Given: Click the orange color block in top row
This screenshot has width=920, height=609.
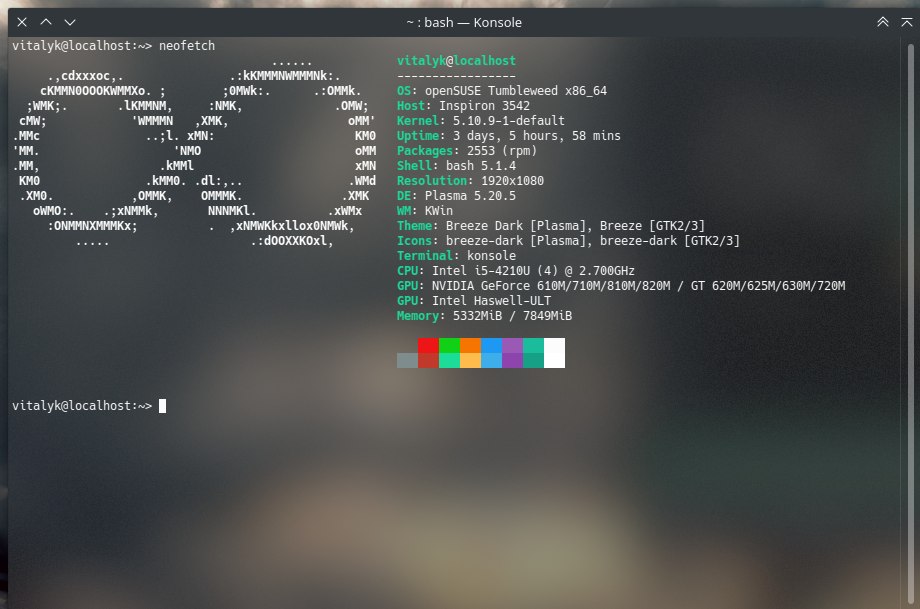Looking at the screenshot, I should (x=471, y=345).
